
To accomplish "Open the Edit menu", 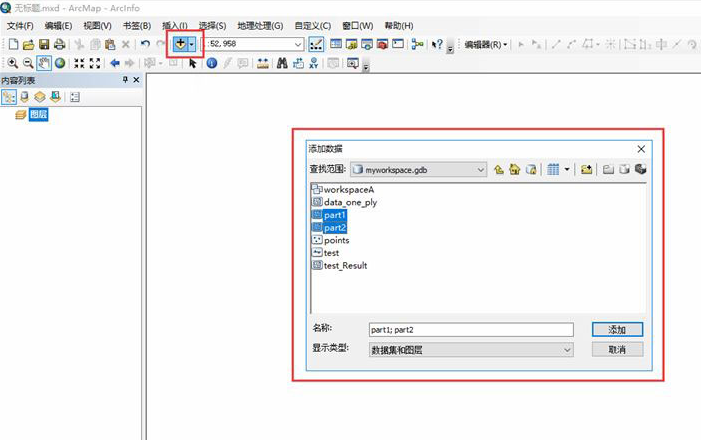I will (x=59, y=26).
